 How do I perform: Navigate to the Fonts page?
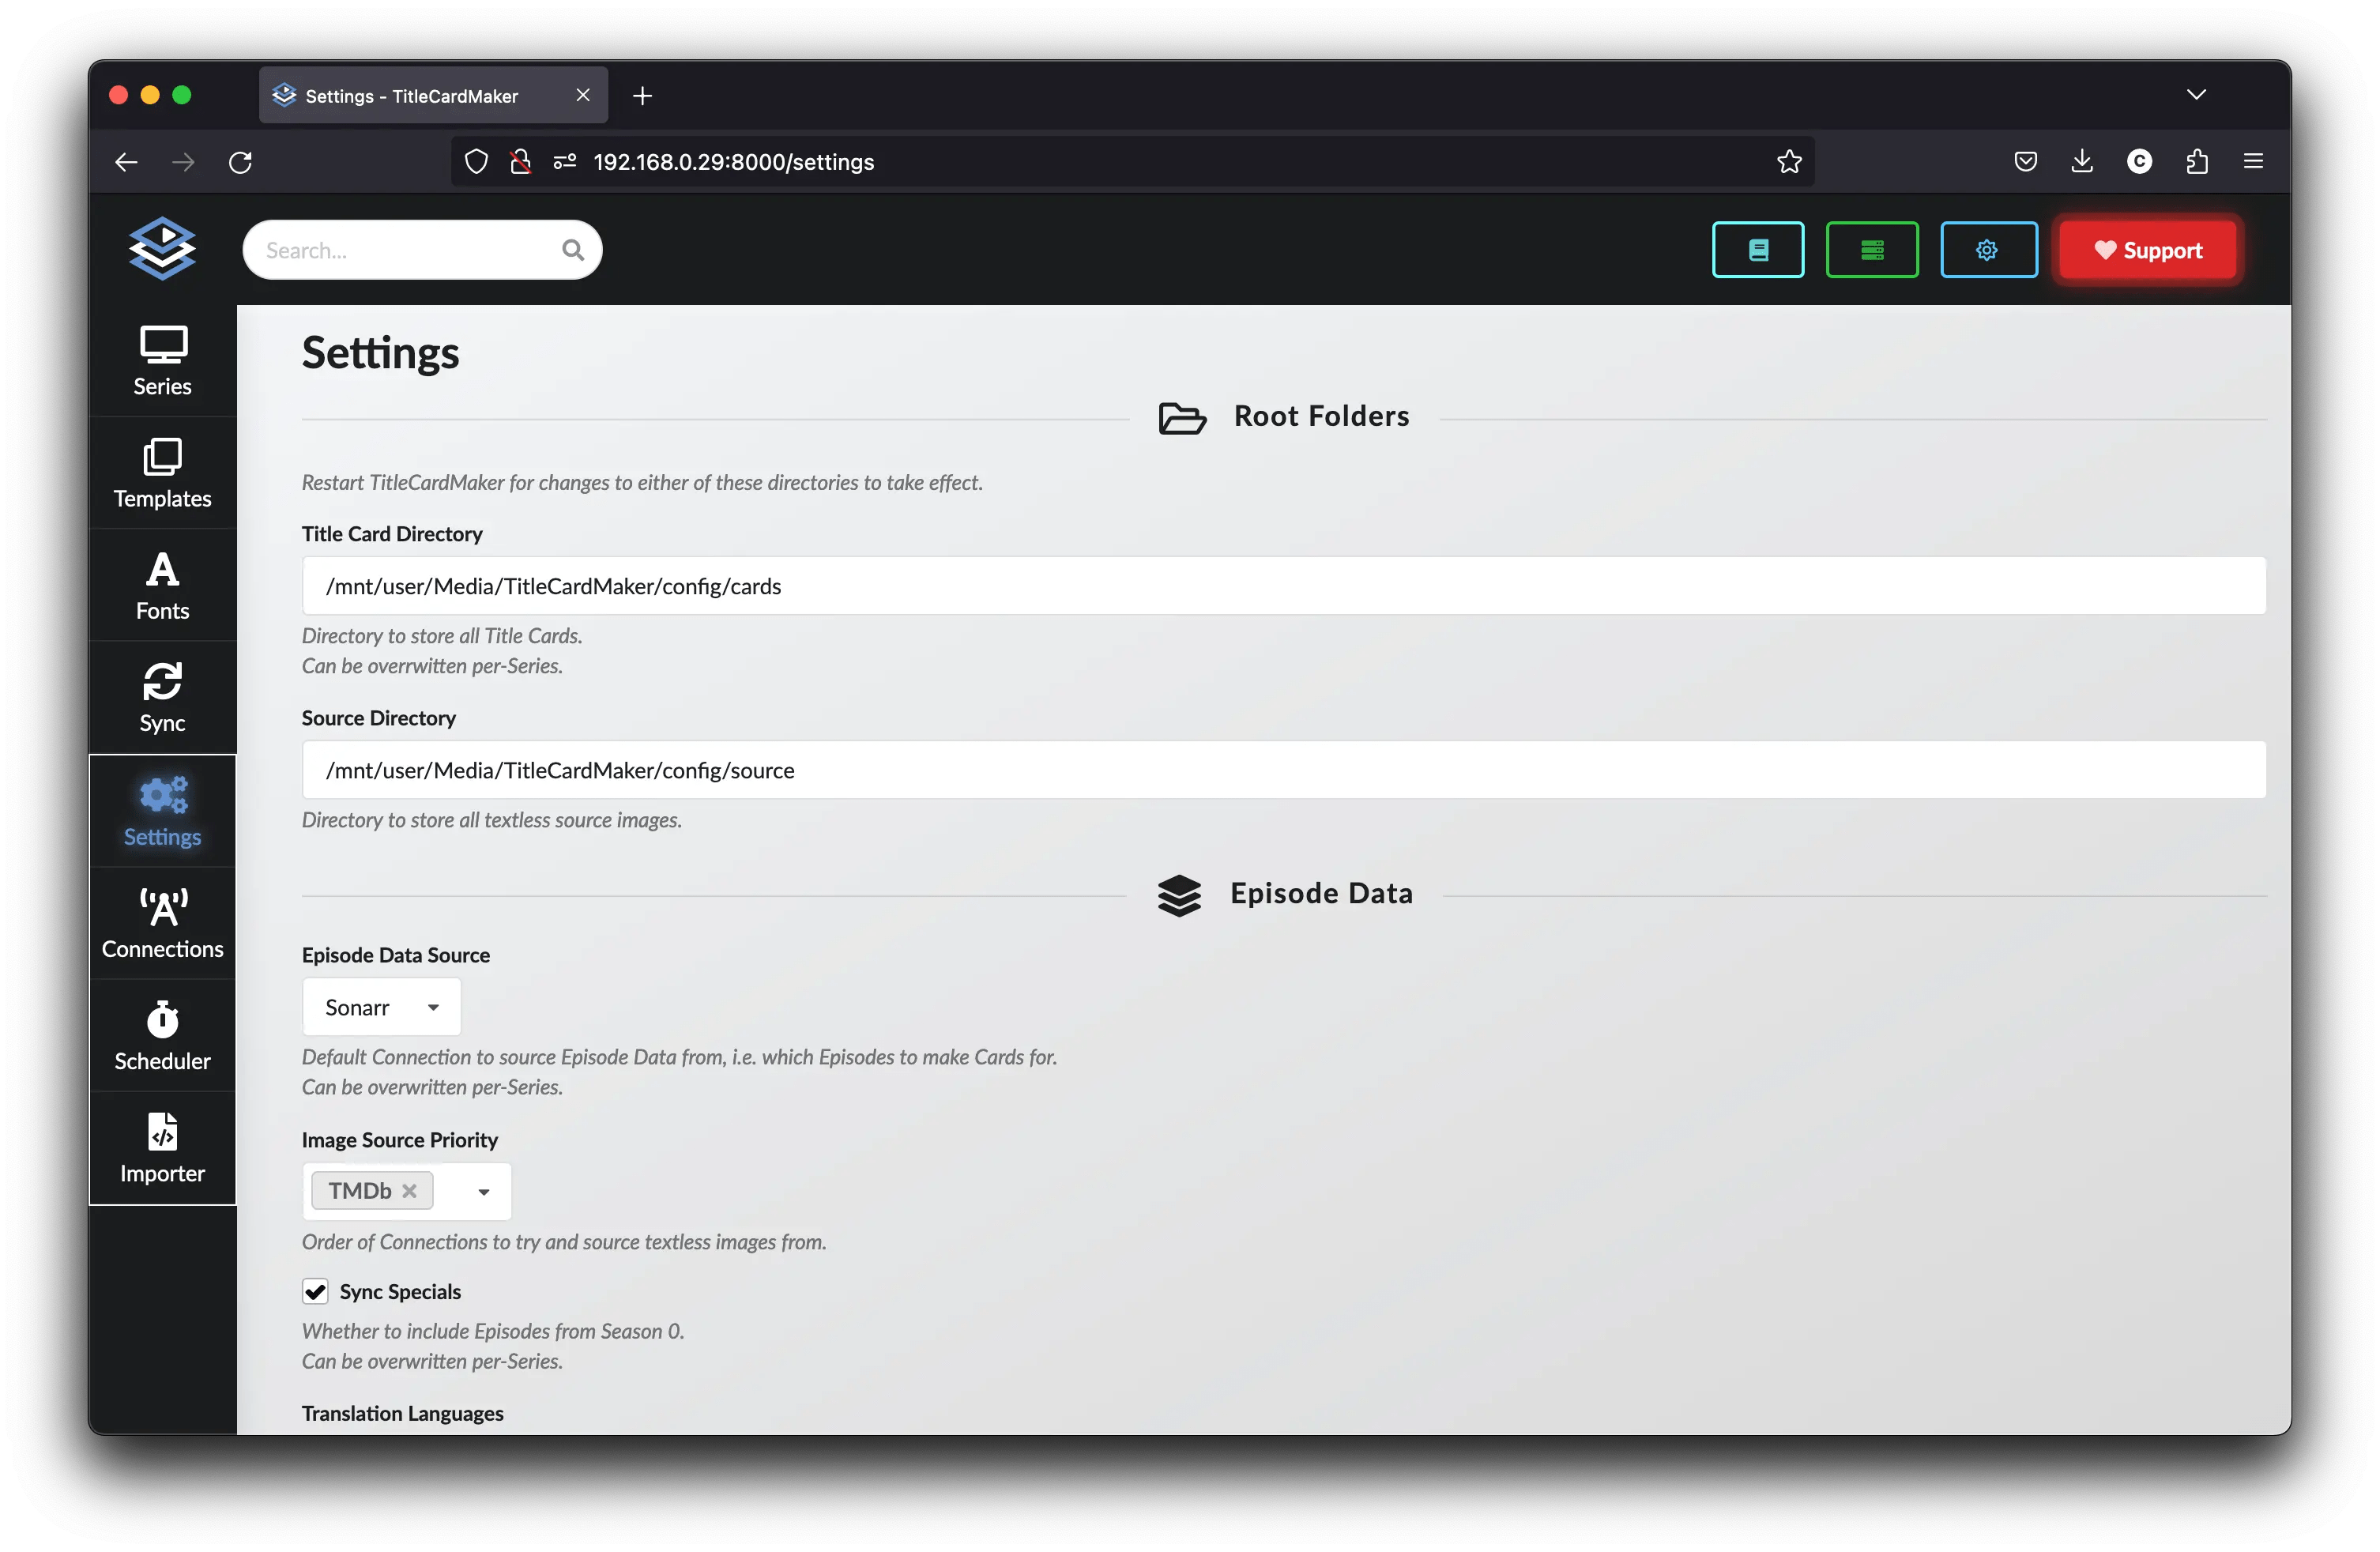click(161, 585)
